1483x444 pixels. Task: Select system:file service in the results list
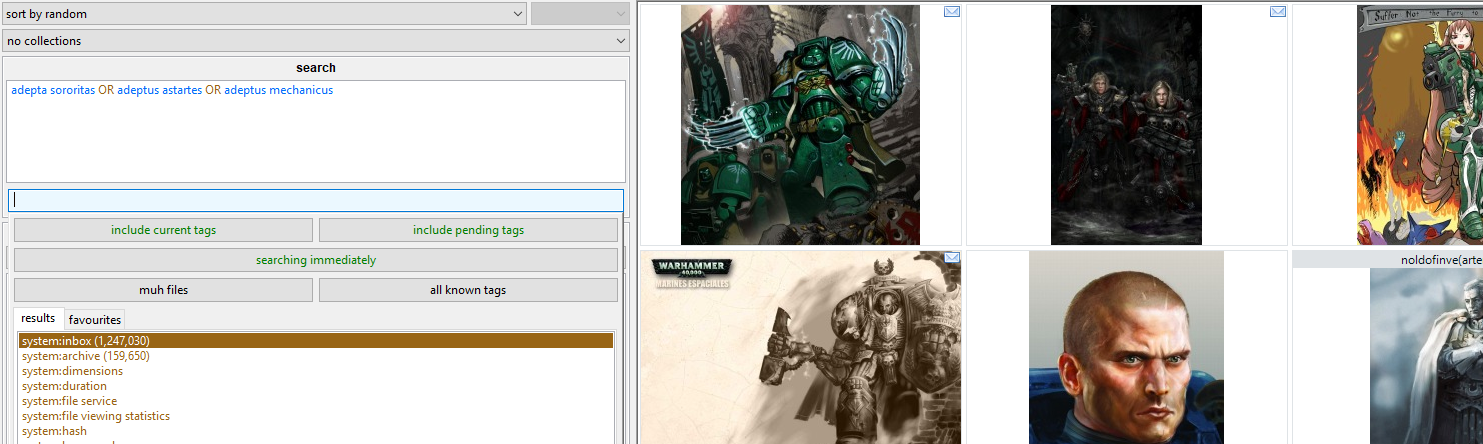tap(316, 401)
